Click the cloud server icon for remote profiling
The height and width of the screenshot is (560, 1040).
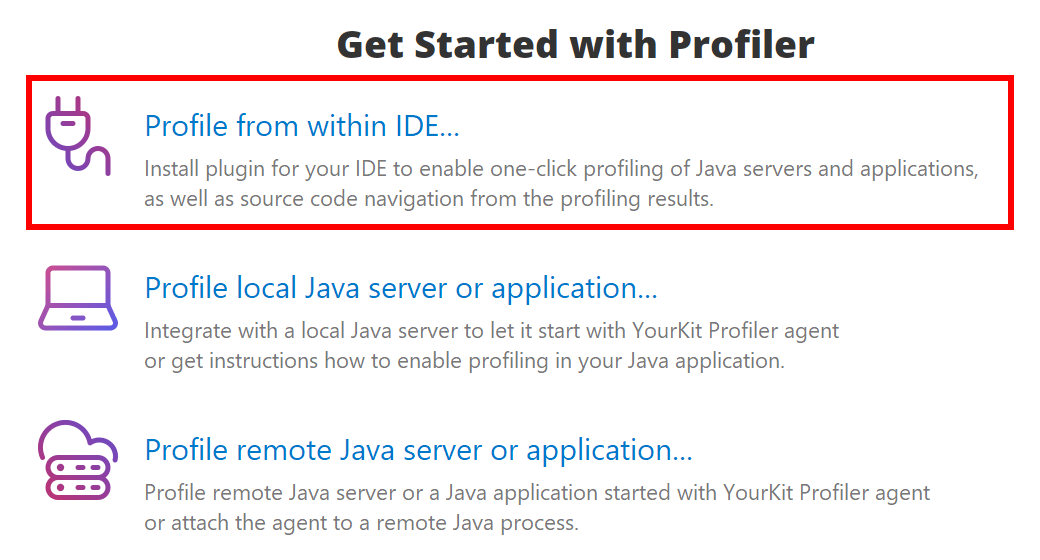(x=78, y=460)
